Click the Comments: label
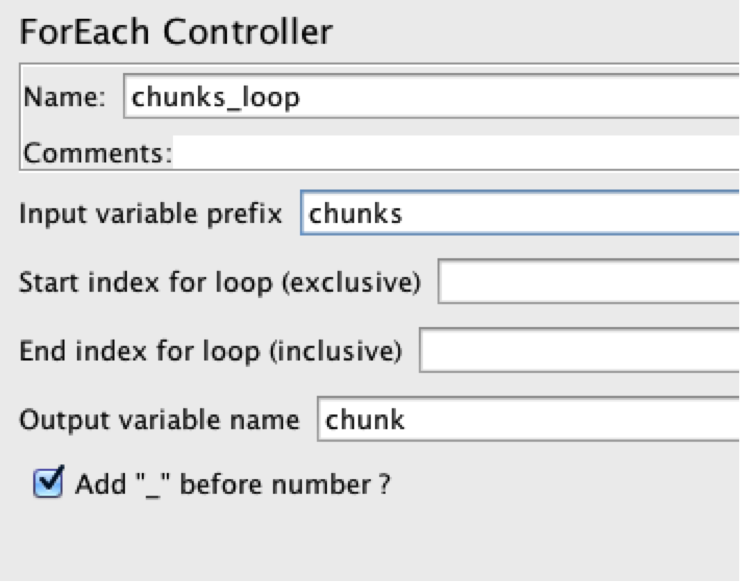This screenshot has height=582, width=740. 98,153
